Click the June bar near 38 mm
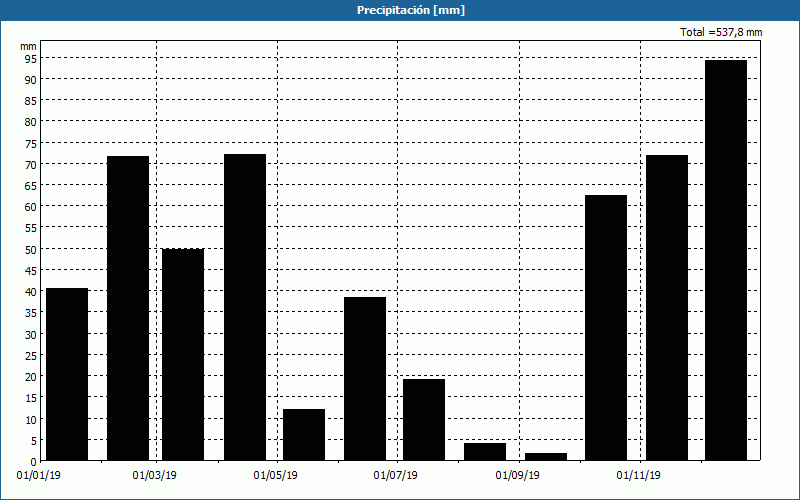 pos(365,379)
